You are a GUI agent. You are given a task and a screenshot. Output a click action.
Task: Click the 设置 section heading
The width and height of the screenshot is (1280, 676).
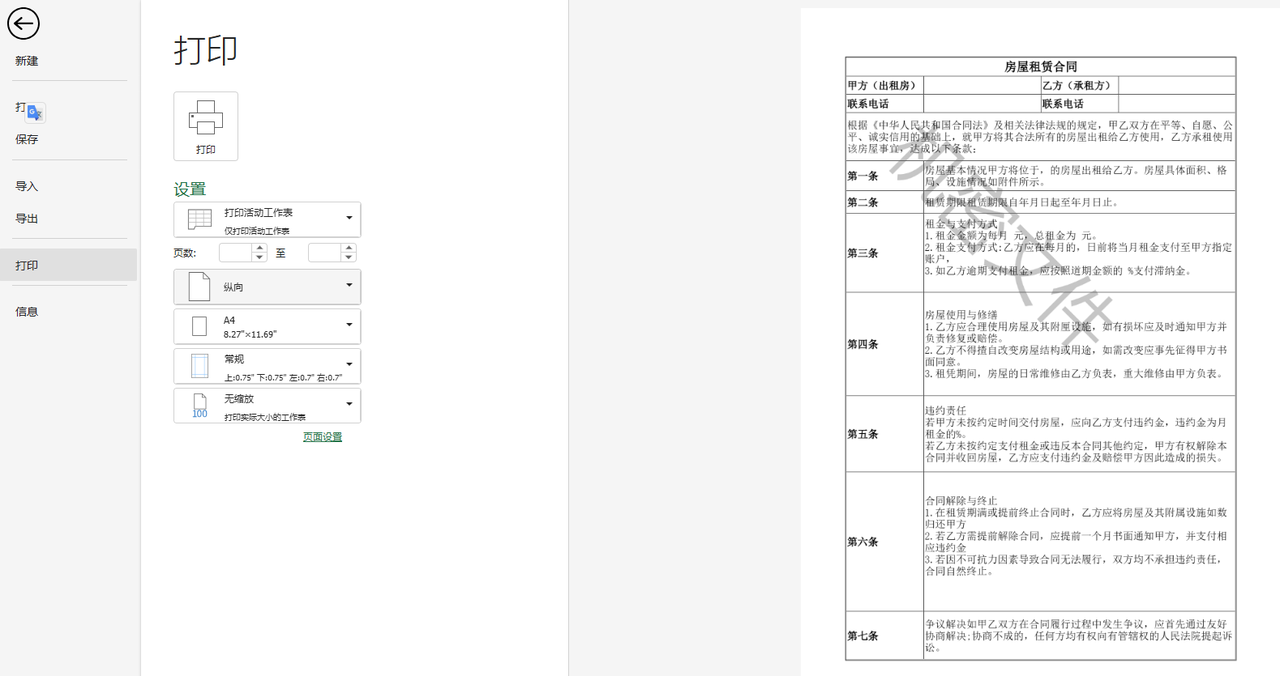pos(190,189)
